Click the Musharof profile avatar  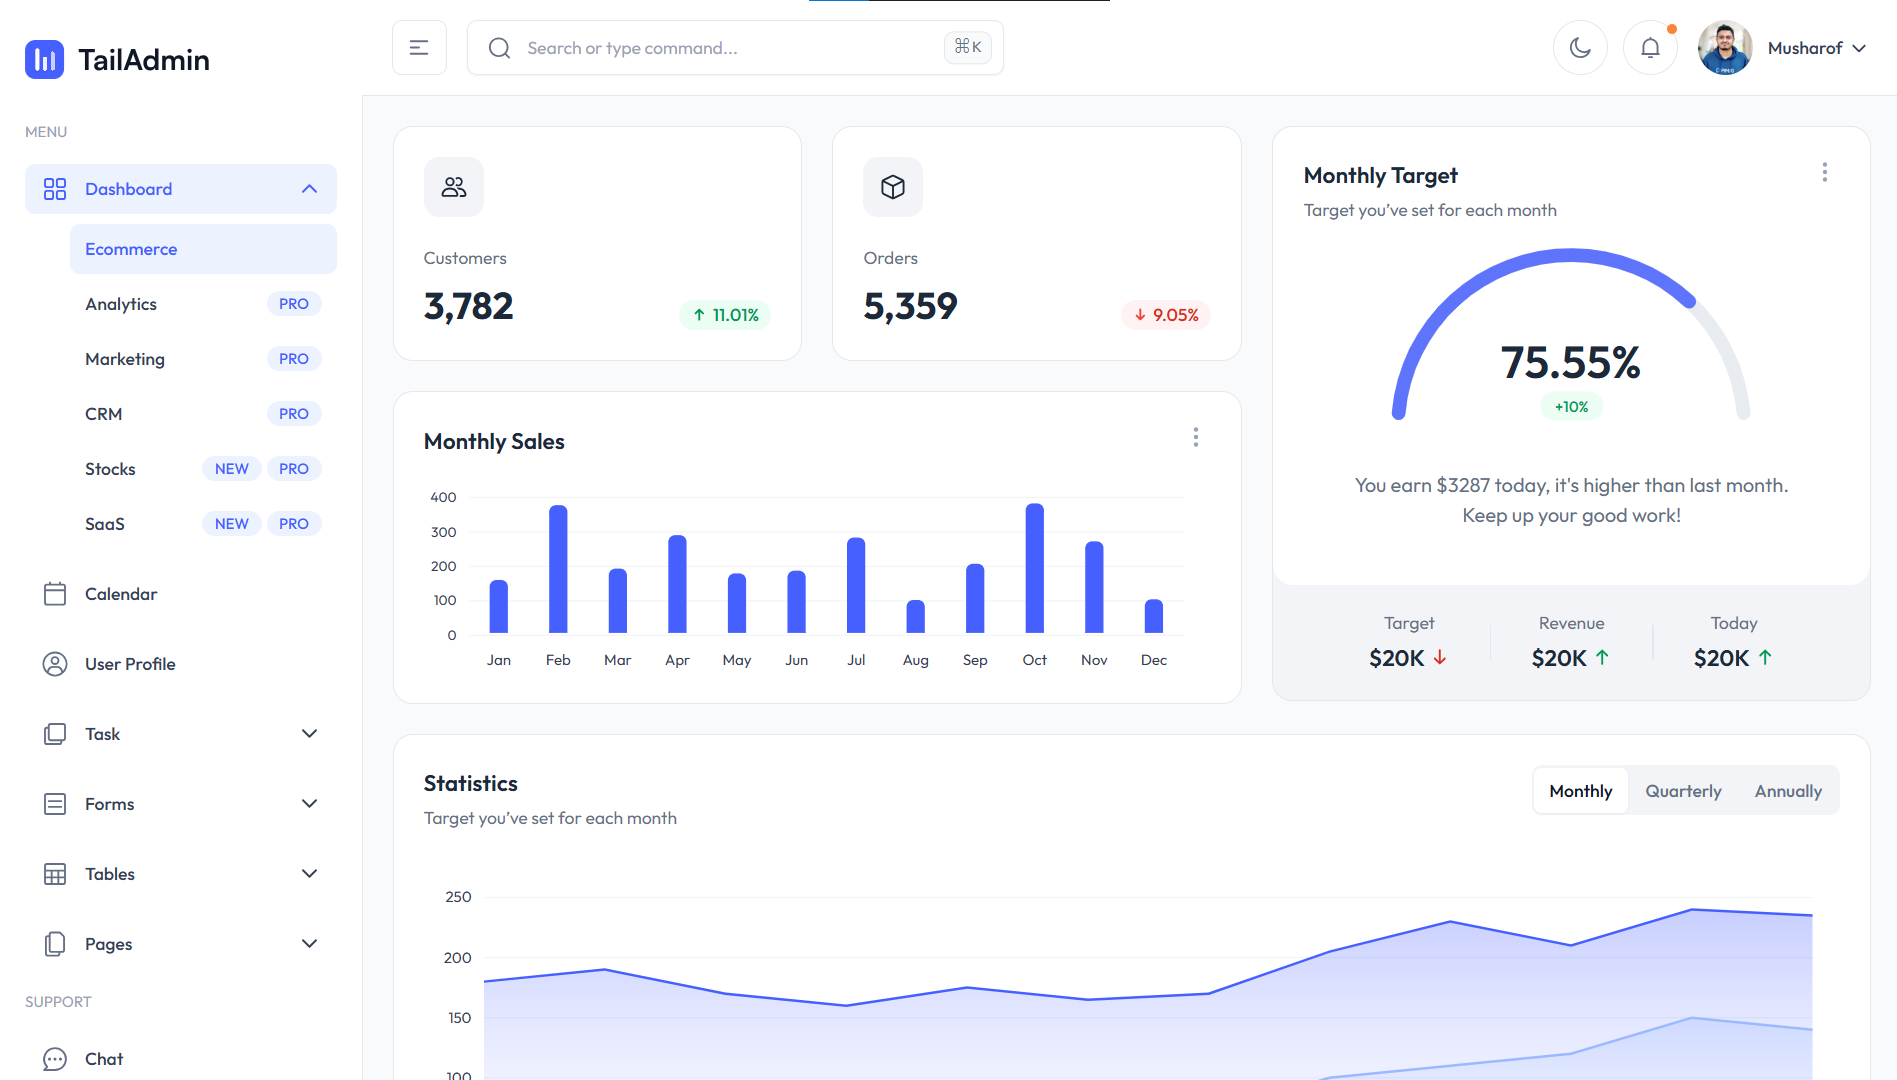pos(1725,48)
